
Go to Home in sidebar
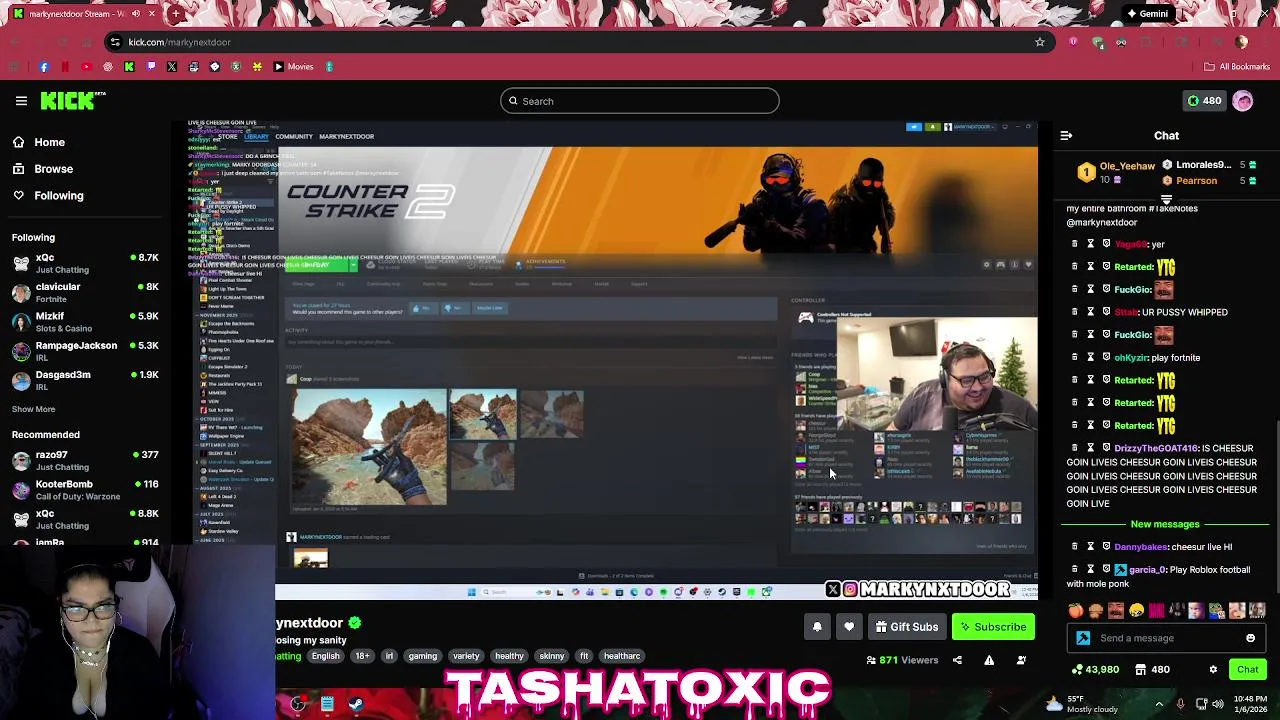point(39,142)
